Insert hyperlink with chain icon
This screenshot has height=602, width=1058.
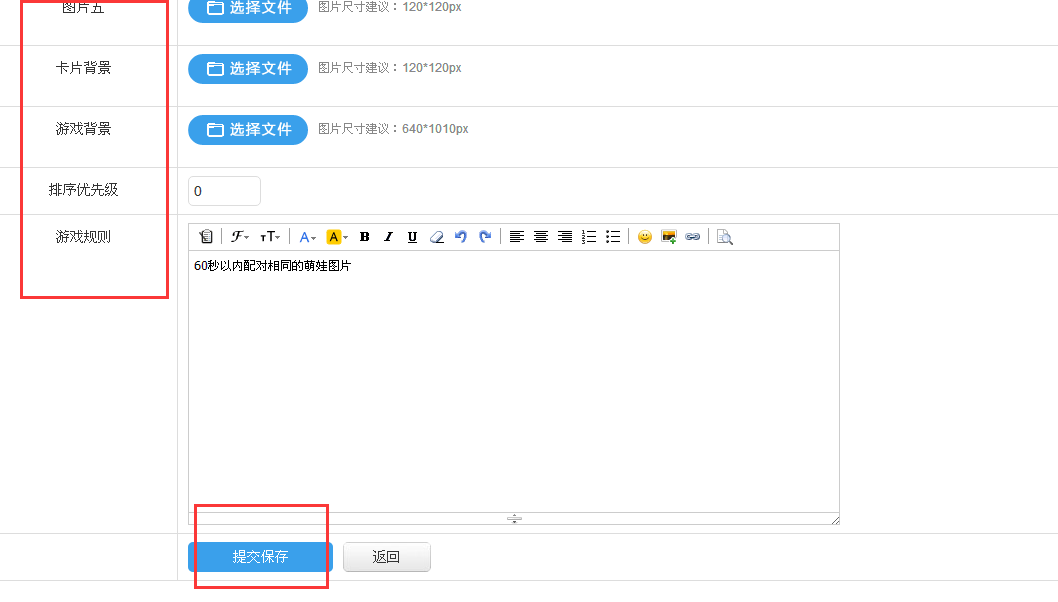pos(692,237)
